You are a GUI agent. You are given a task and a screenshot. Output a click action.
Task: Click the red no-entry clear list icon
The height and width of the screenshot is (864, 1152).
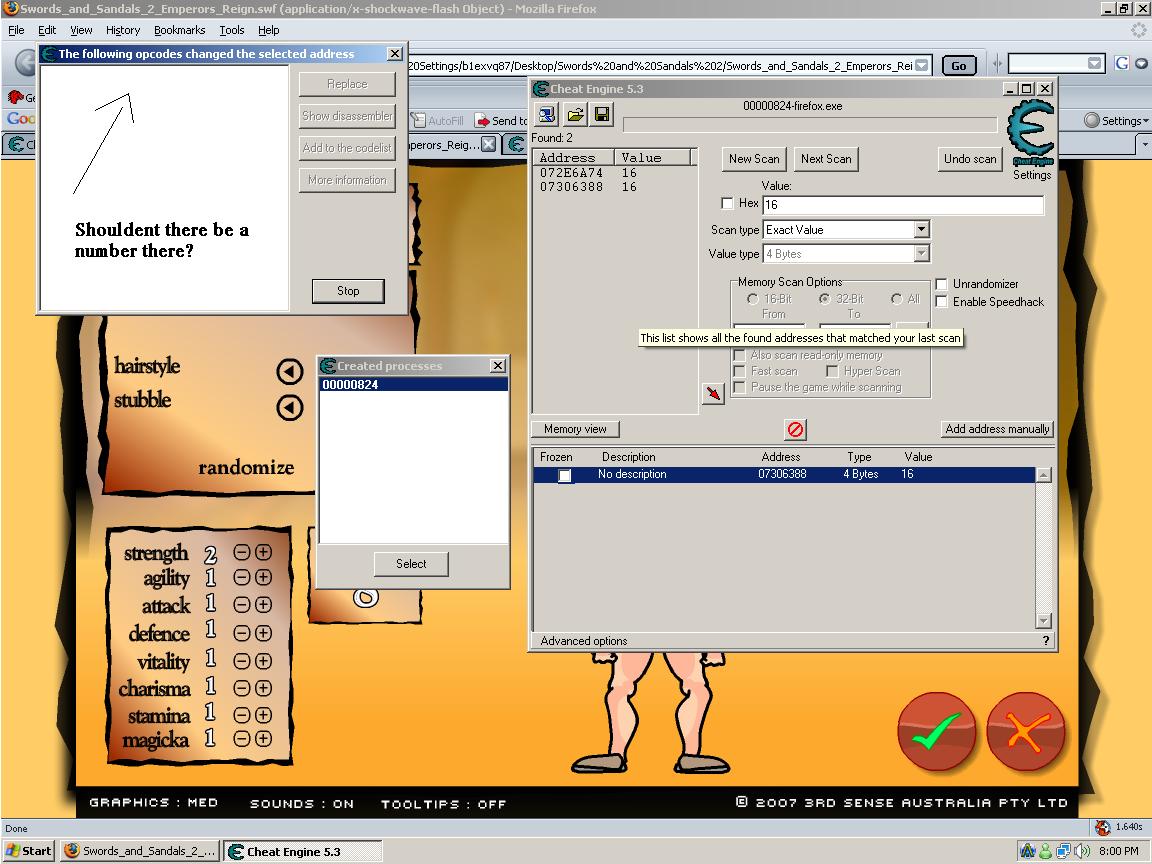pyautogui.click(x=795, y=429)
